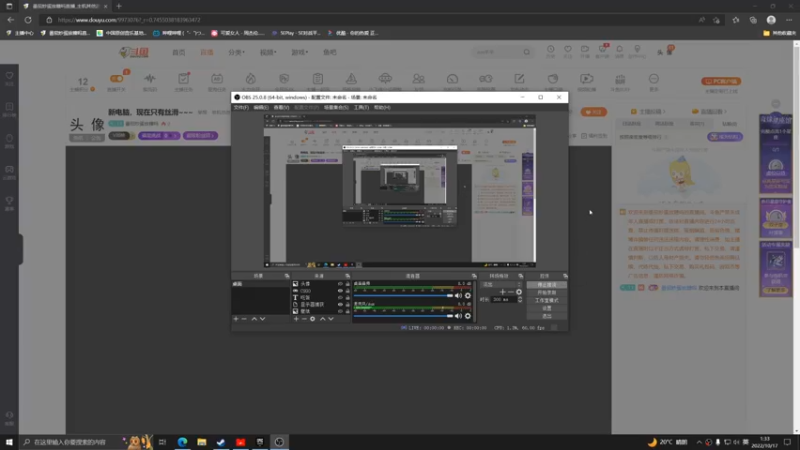The image size is (800, 450).
Task: Click the heart follow icon in Douyu header
Action: coord(568,49)
